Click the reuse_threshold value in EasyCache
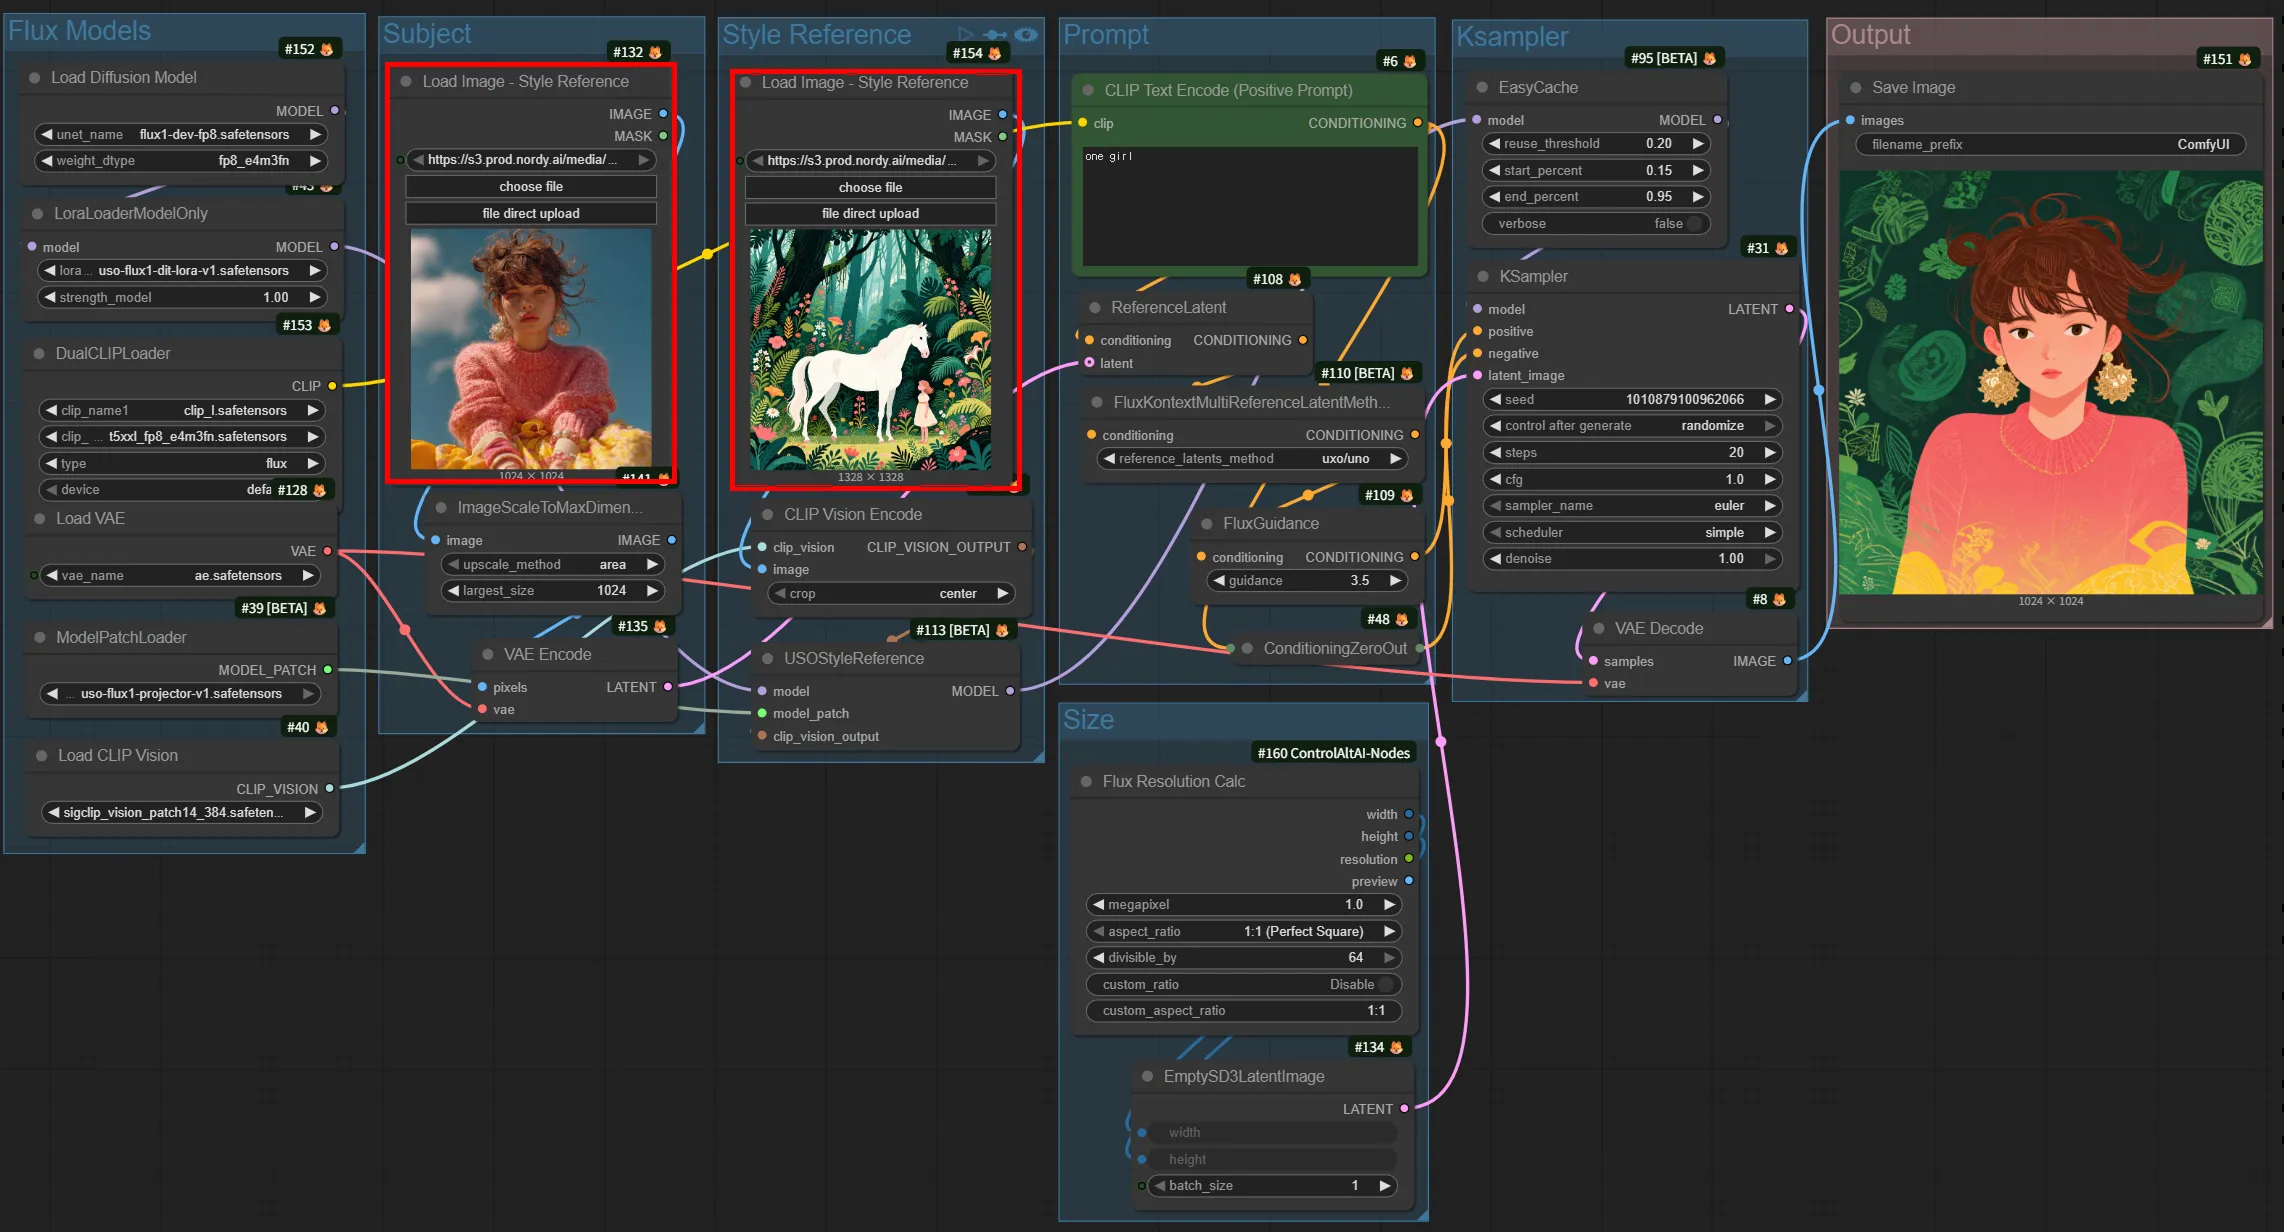Viewport: 2284px width, 1232px height. [x=1596, y=144]
